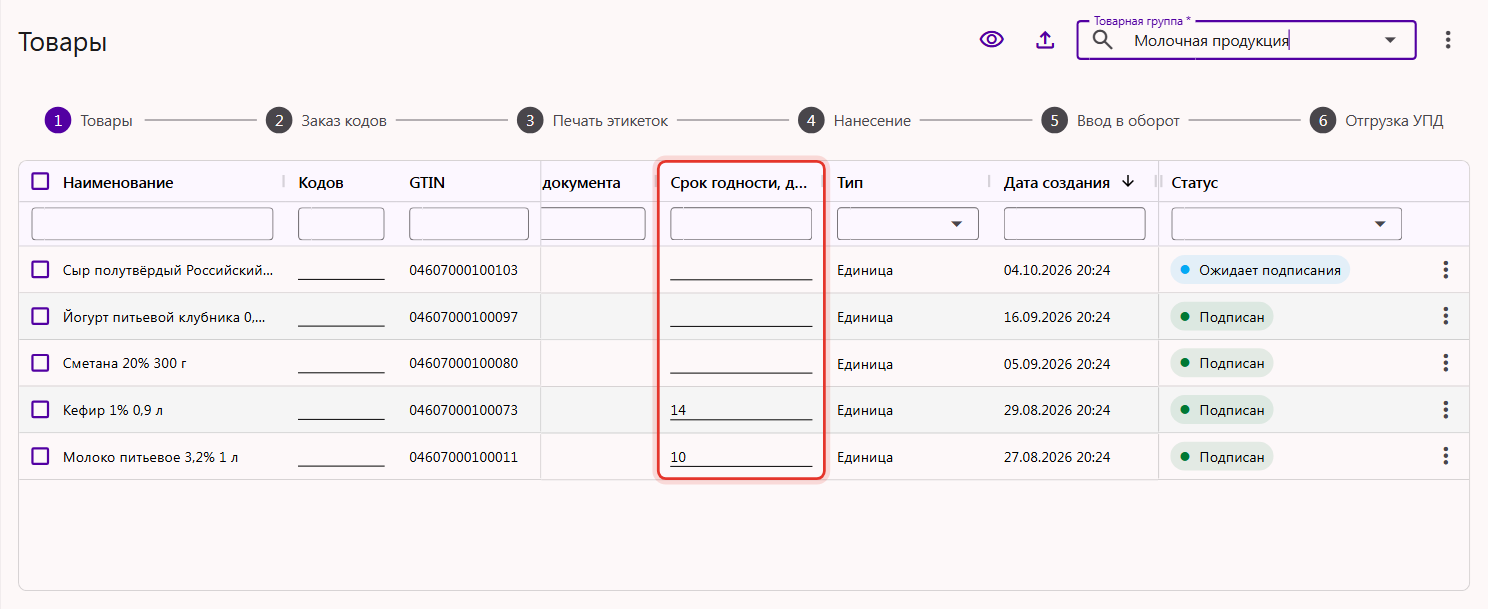This screenshot has width=1488, height=609.
Task: Focus the GTIN filter input field
Action: (x=469, y=224)
